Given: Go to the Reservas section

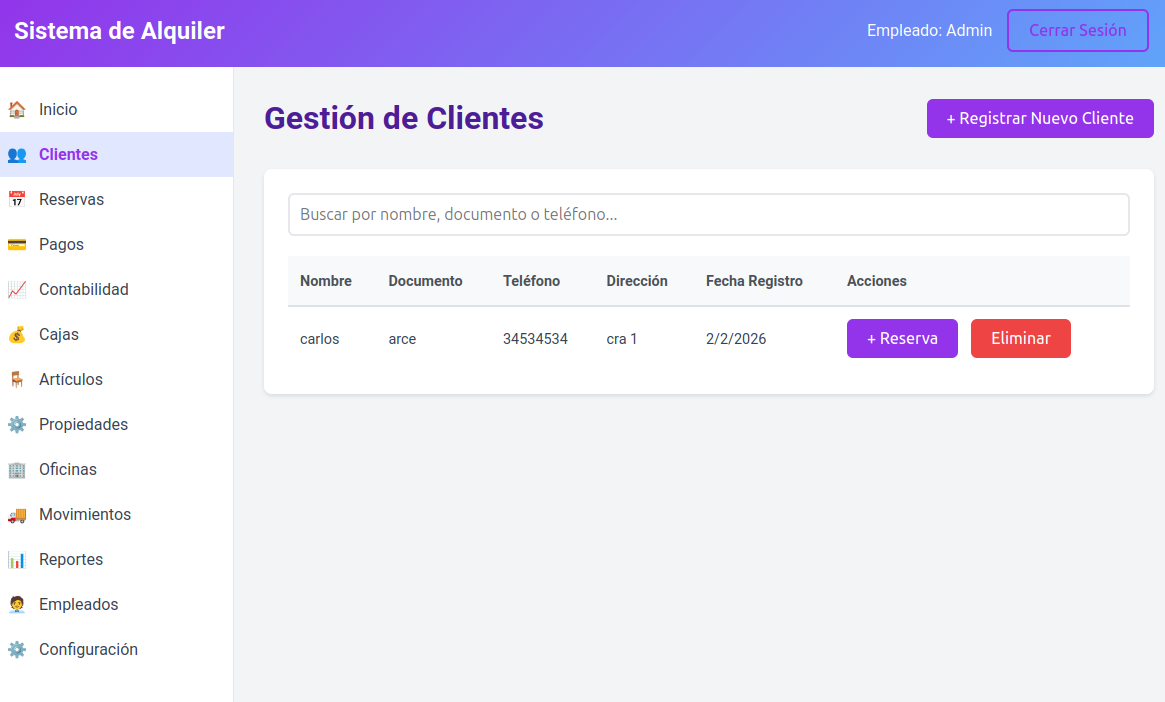Looking at the screenshot, I should (117, 199).
